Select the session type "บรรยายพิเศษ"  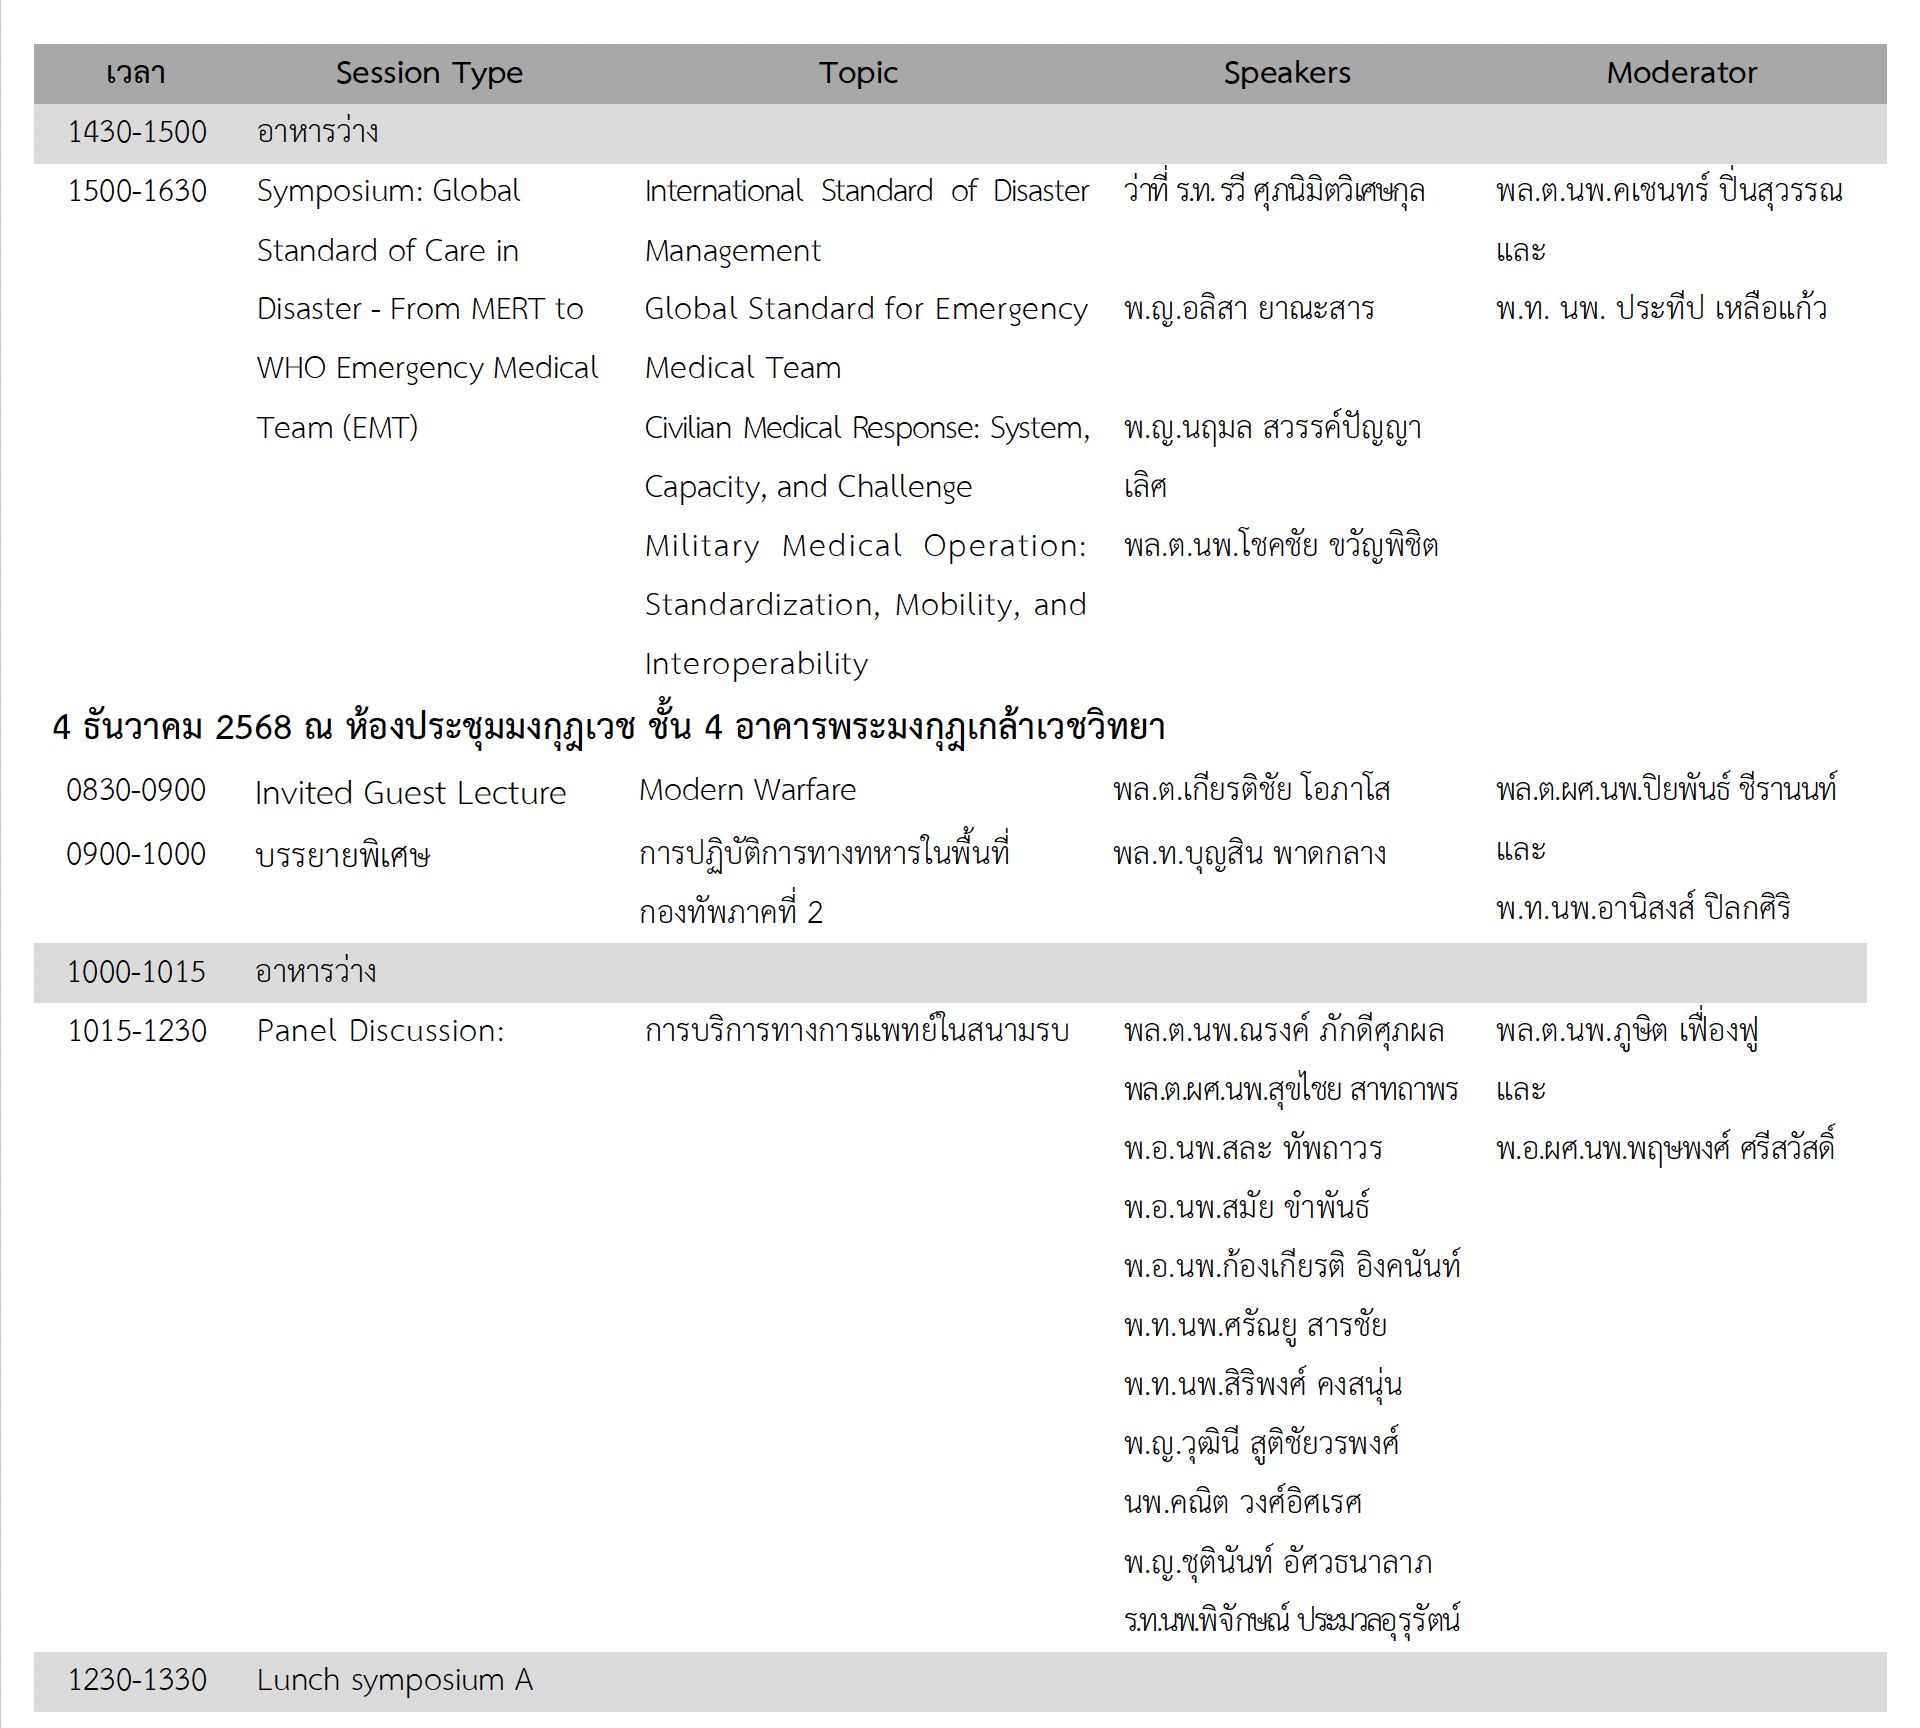pos(342,856)
